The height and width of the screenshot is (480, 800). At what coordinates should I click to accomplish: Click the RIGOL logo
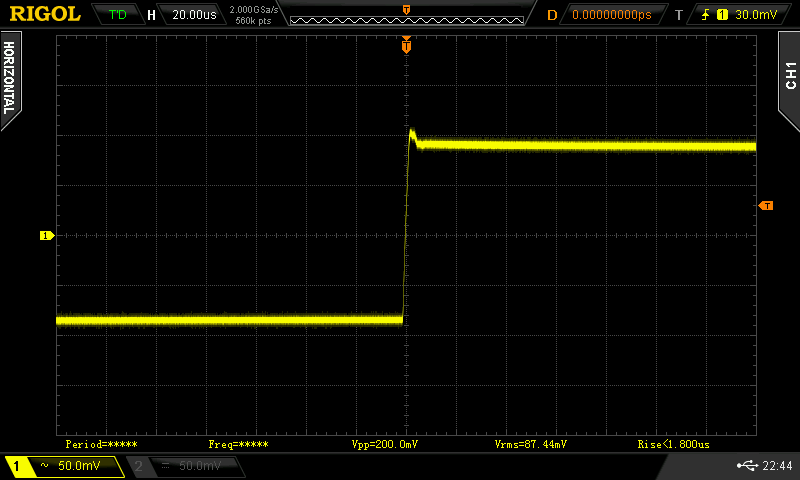(x=45, y=14)
